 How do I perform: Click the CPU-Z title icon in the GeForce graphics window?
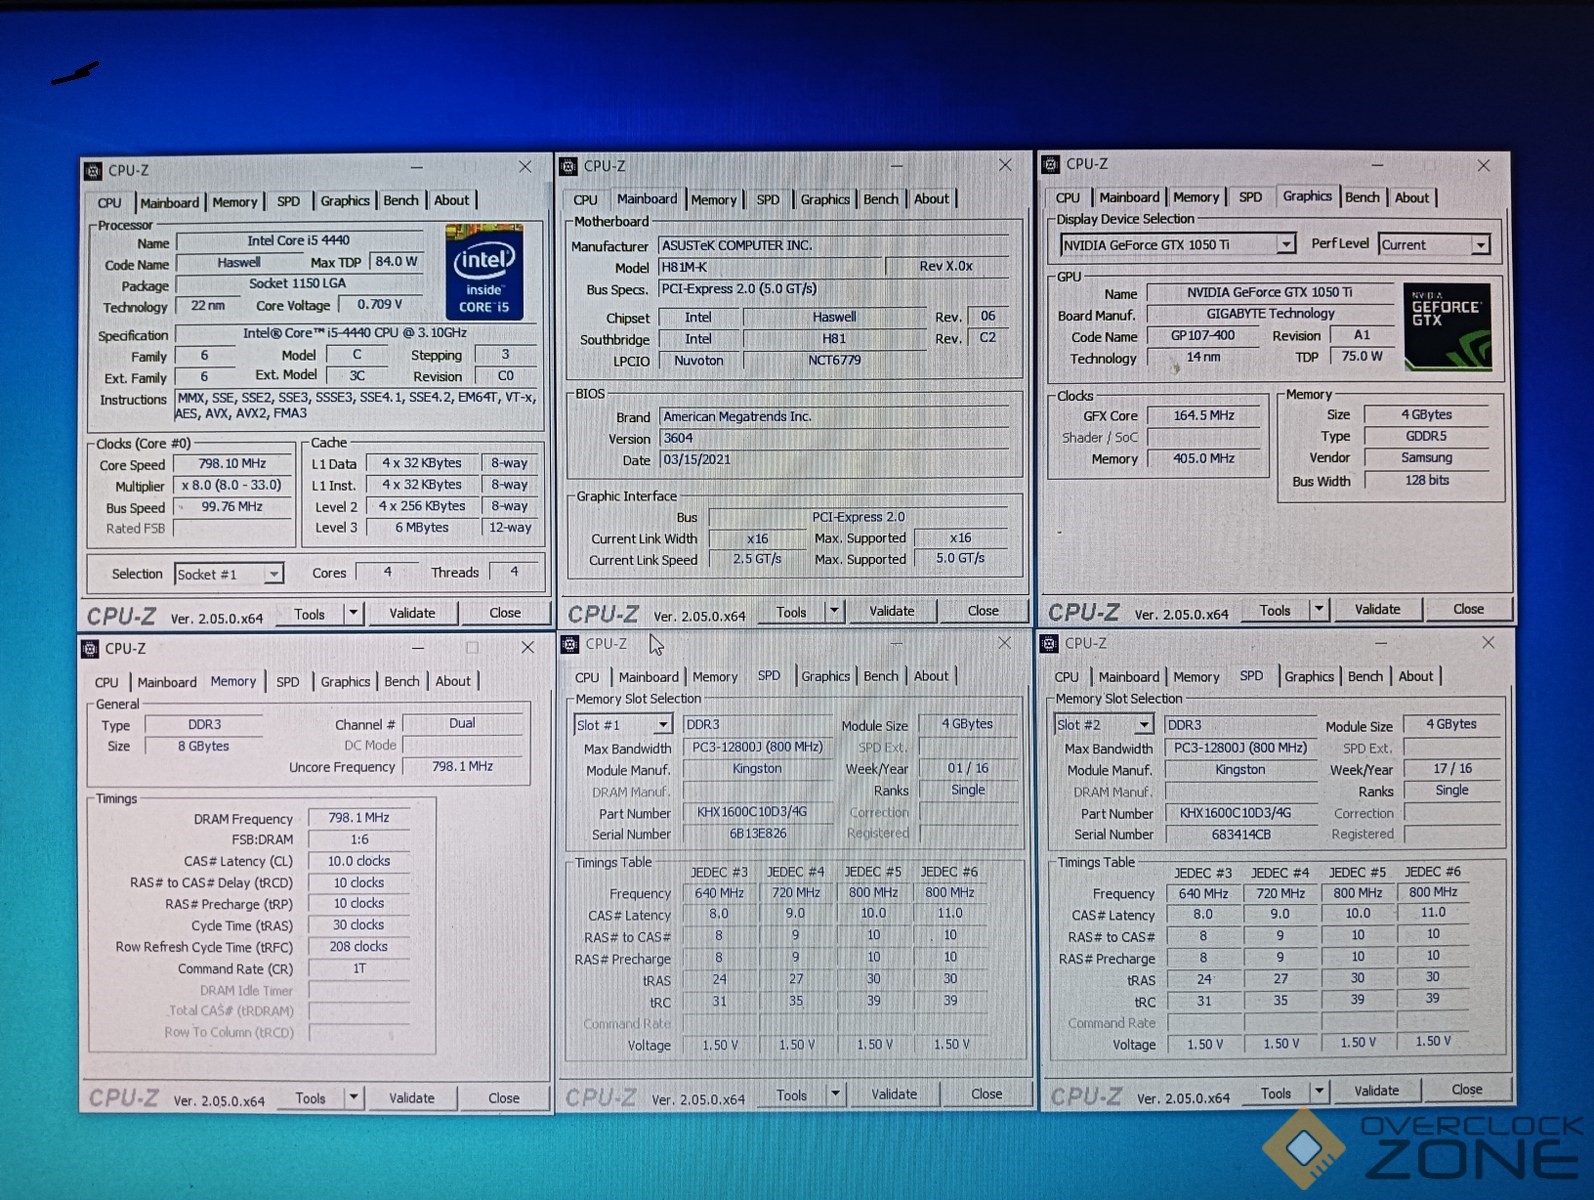pyautogui.click(x=1050, y=164)
